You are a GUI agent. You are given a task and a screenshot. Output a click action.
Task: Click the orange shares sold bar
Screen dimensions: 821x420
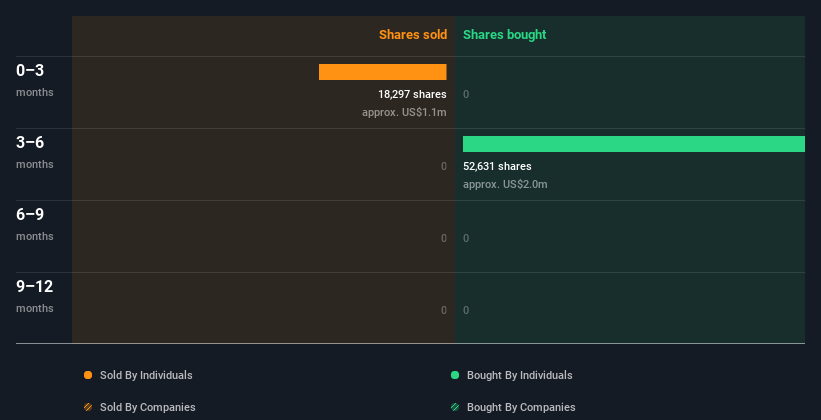coord(382,72)
